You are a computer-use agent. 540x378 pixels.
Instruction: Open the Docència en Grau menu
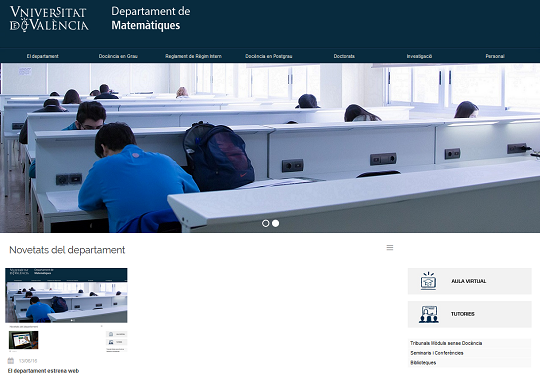coord(118,56)
